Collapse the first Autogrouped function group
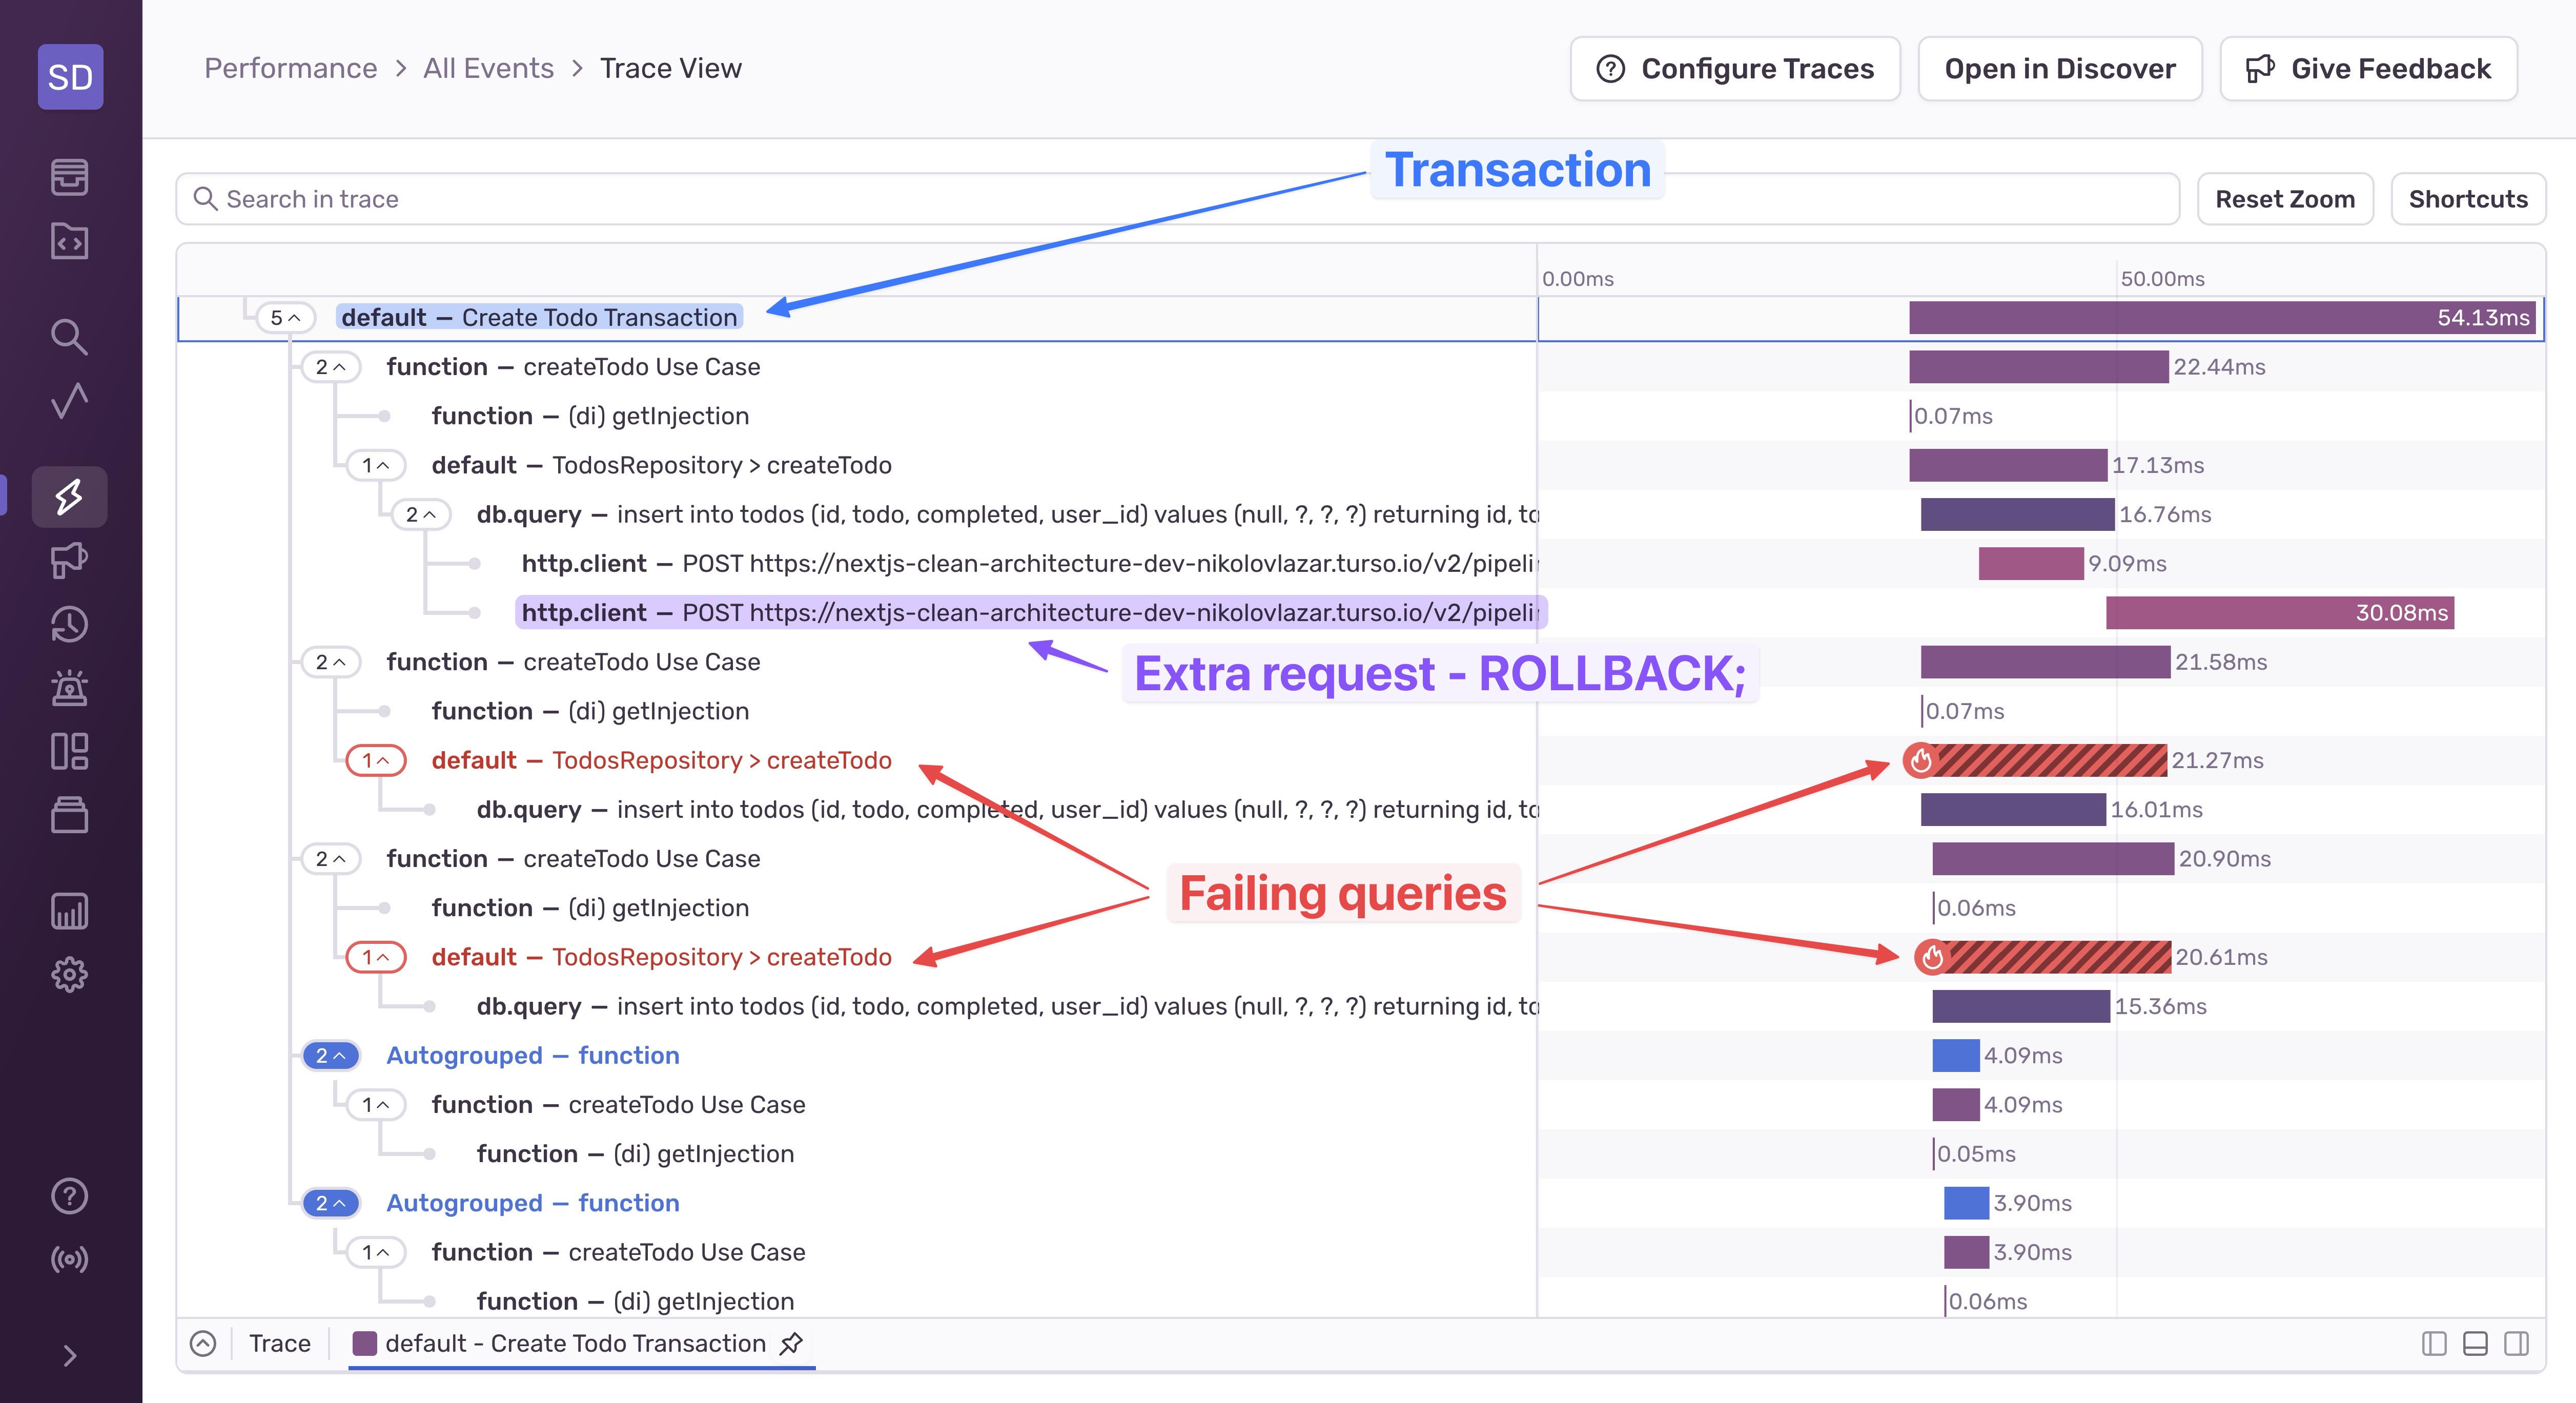 pyautogui.click(x=331, y=1056)
